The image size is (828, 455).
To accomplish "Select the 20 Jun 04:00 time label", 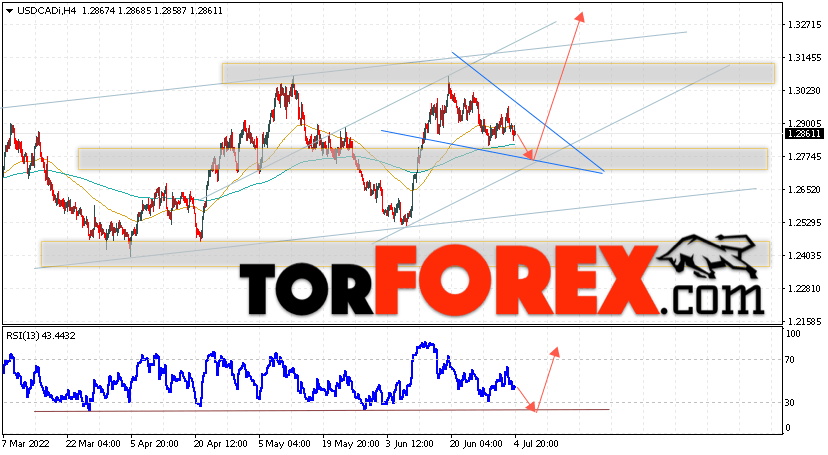I will (476, 443).
